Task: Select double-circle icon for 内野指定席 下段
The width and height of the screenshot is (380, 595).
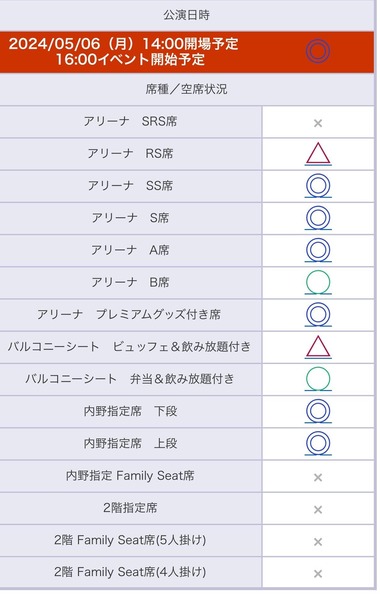Action: pyautogui.click(x=318, y=411)
